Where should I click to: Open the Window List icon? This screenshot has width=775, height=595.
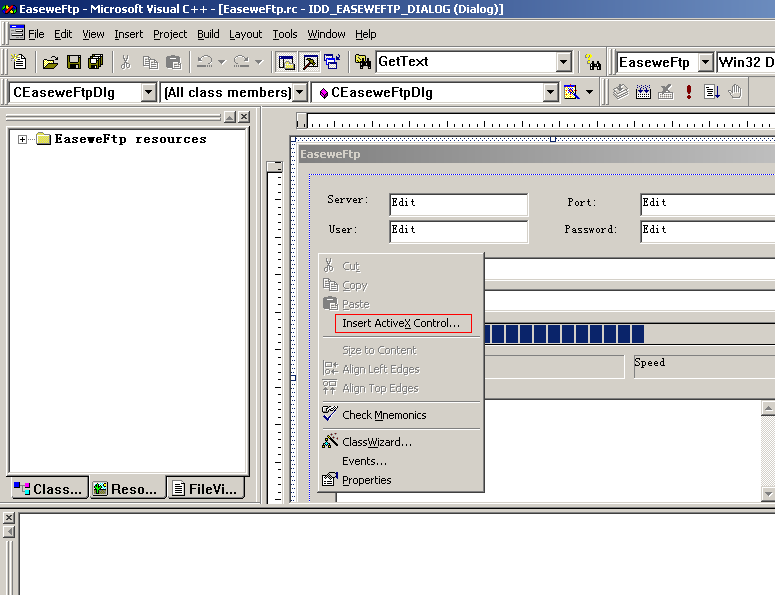[x=332, y=62]
